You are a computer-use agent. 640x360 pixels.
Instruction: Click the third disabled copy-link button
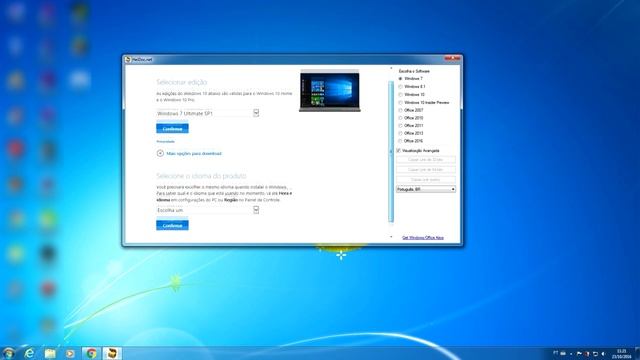coord(426,180)
